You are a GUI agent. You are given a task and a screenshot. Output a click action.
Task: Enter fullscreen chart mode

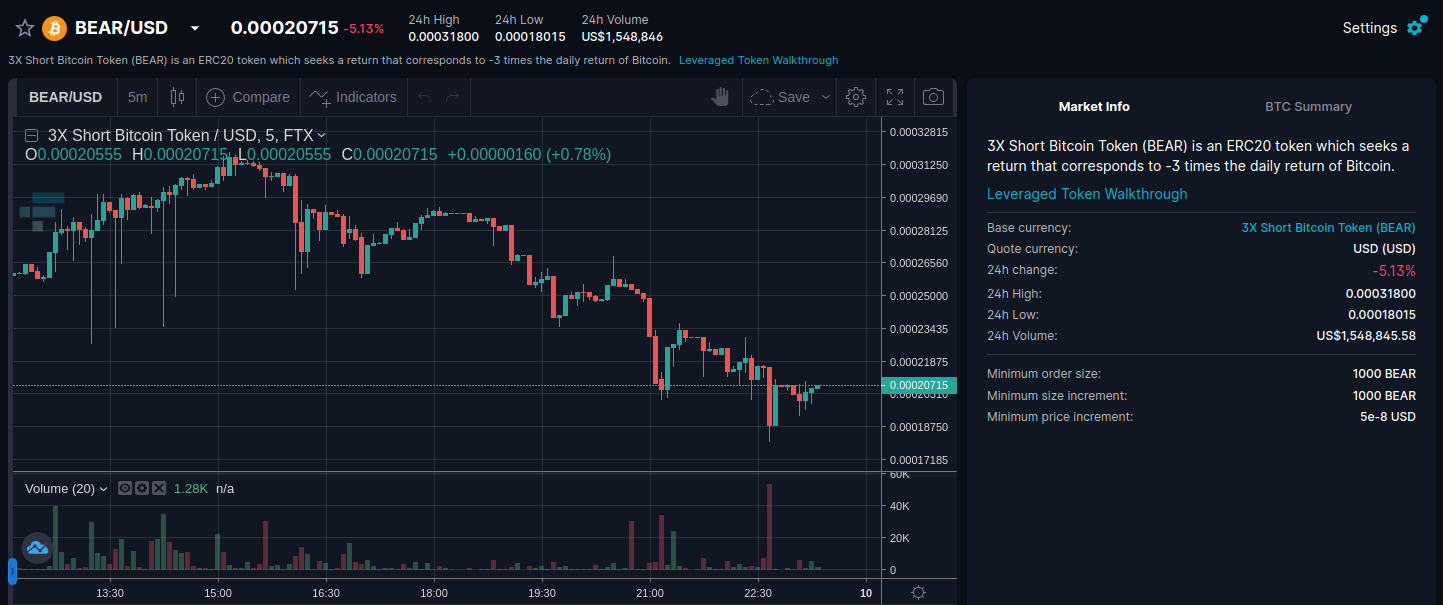click(x=895, y=97)
